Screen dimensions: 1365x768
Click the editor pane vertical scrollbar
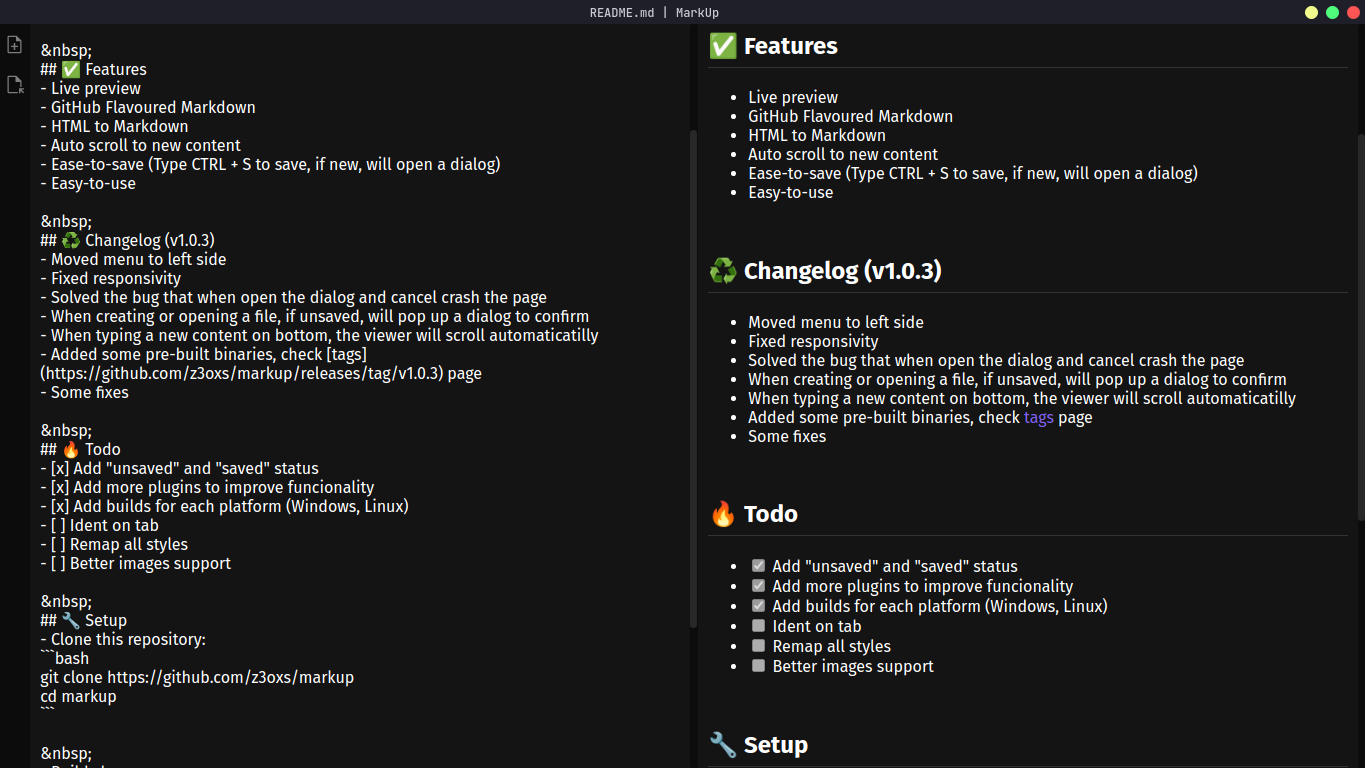[x=693, y=379]
